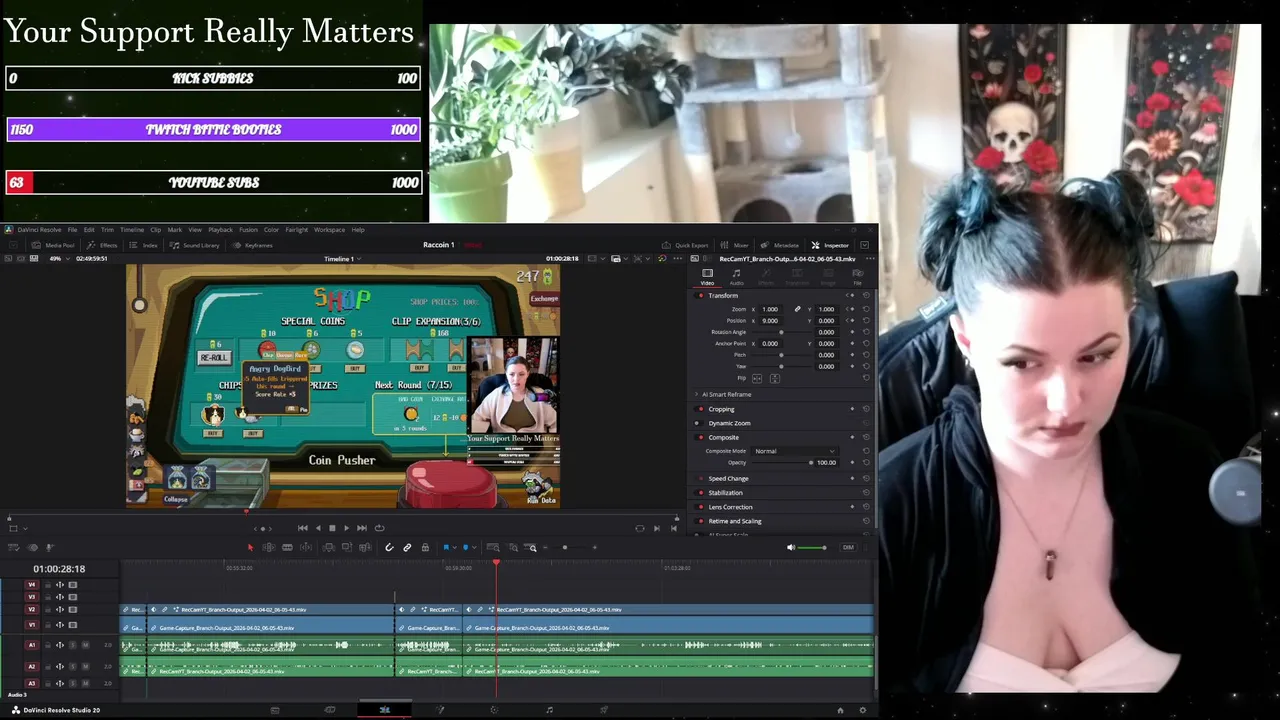1280x720 pixels.
Task: Click the full extent zoom icon
Action: tap(493, 547)
